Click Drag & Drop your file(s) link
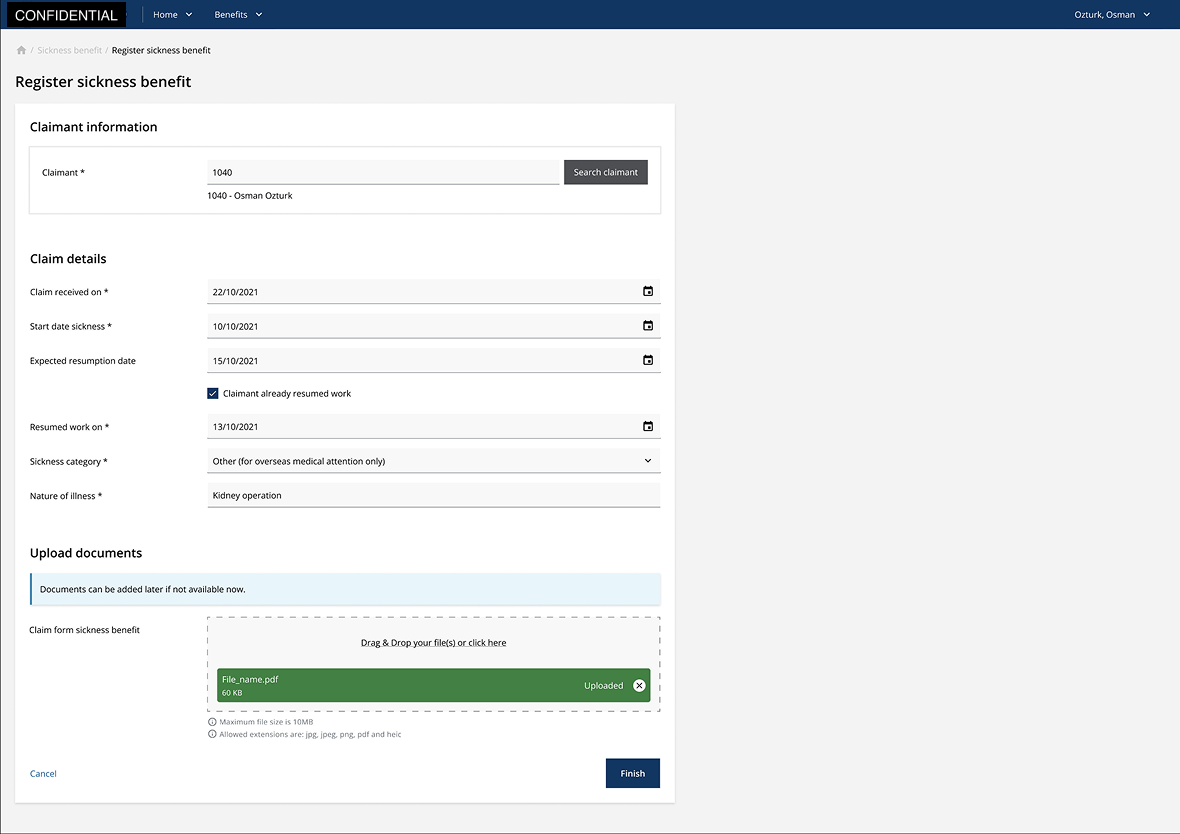The image size is (1180, 834). (x=433, y=643)
